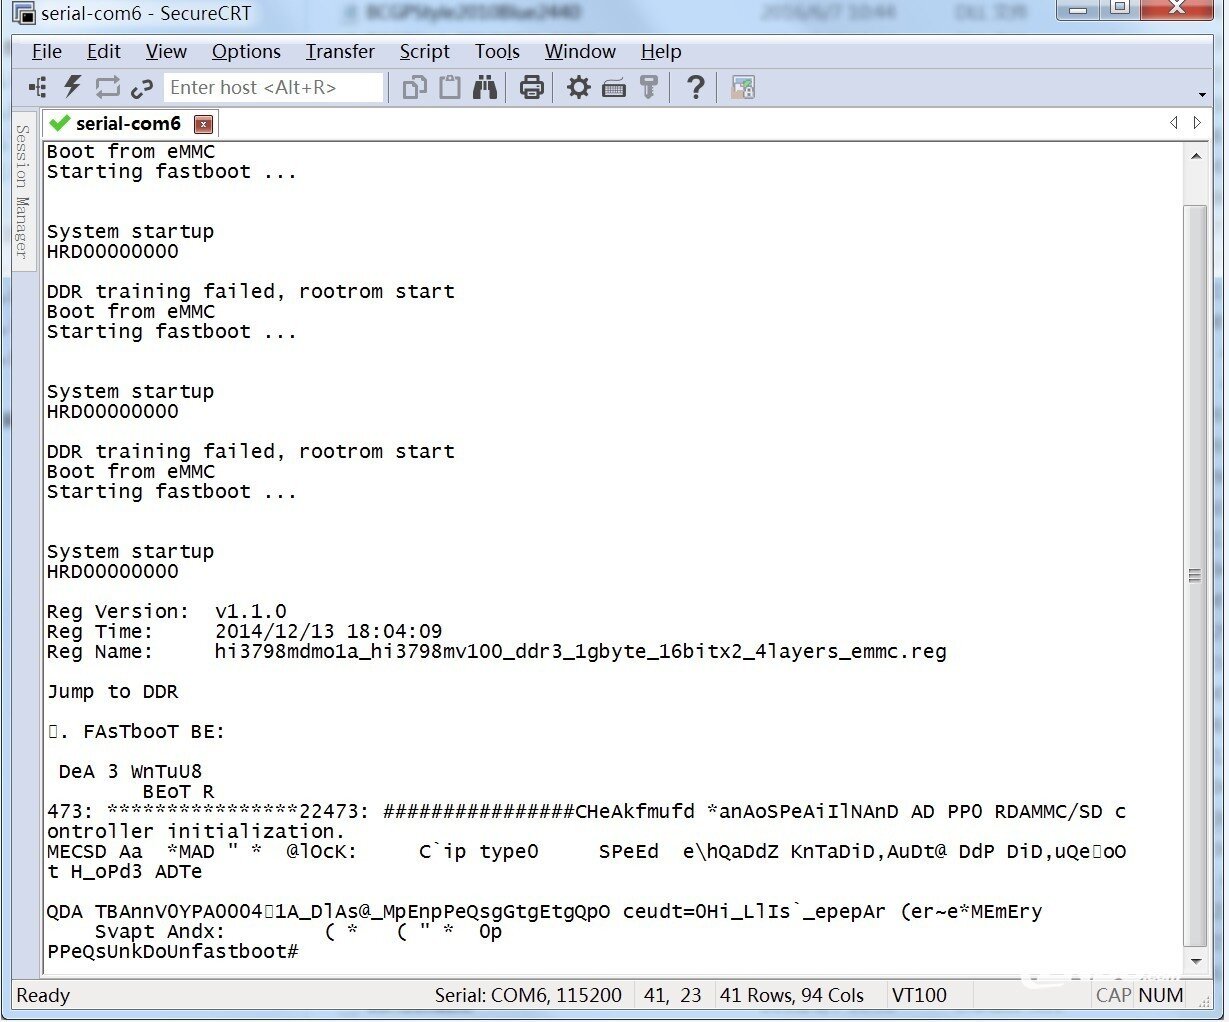This screenshot has width=1229, height=1022.
Task: Click the Print icon
Action: tap(532, 88)
